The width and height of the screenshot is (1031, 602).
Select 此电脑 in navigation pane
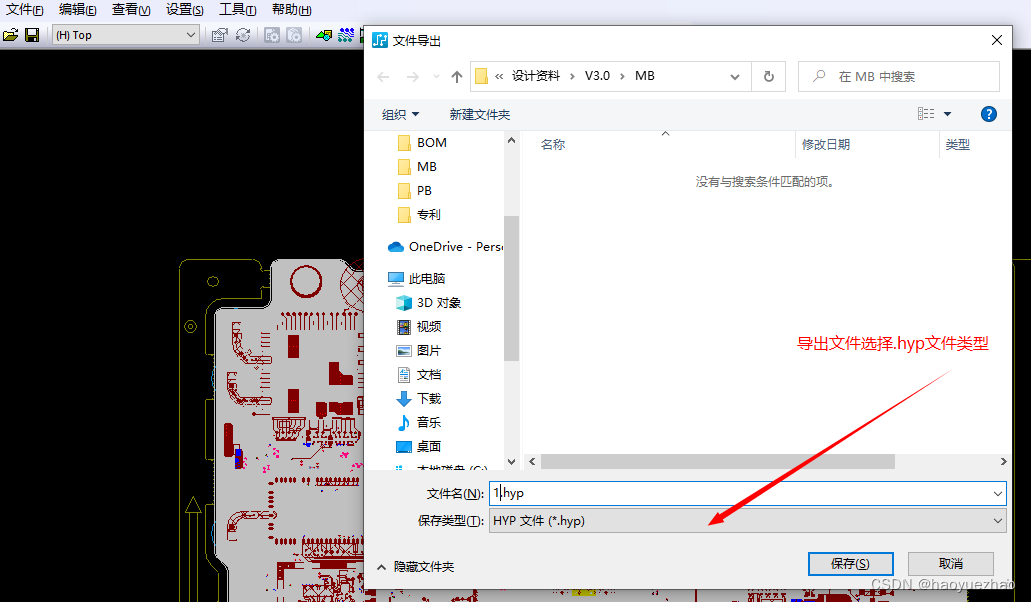(x=417, y=279)
